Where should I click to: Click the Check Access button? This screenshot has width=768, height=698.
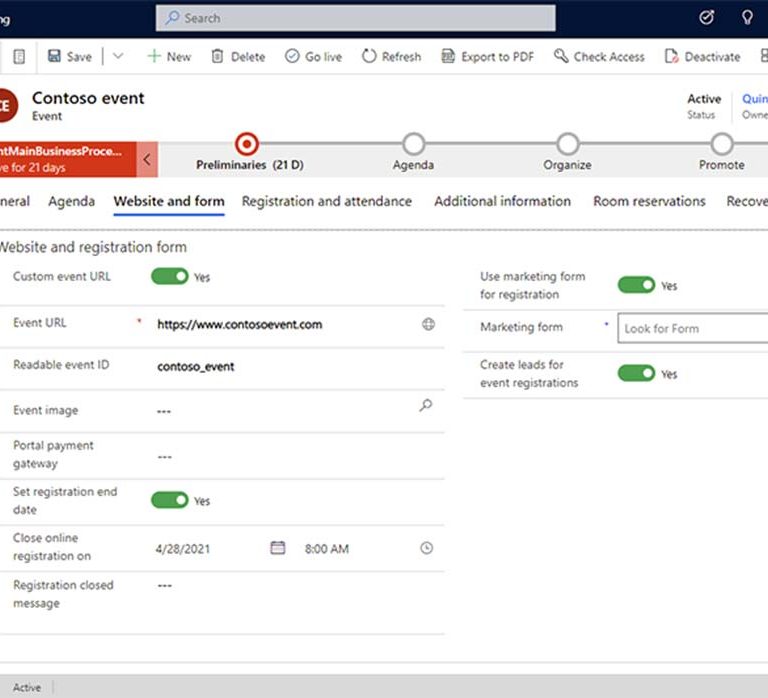pyautogui.click(x=600, y=56)
